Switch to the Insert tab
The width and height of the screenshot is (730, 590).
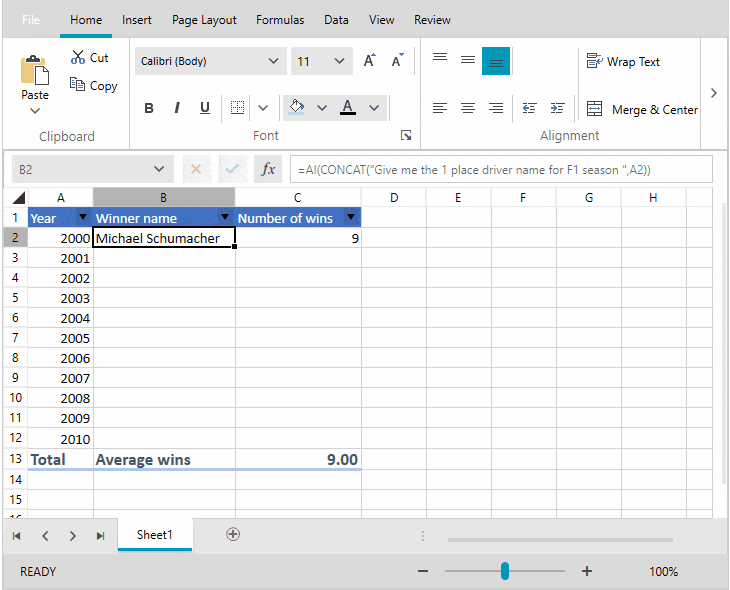(136, 20)
